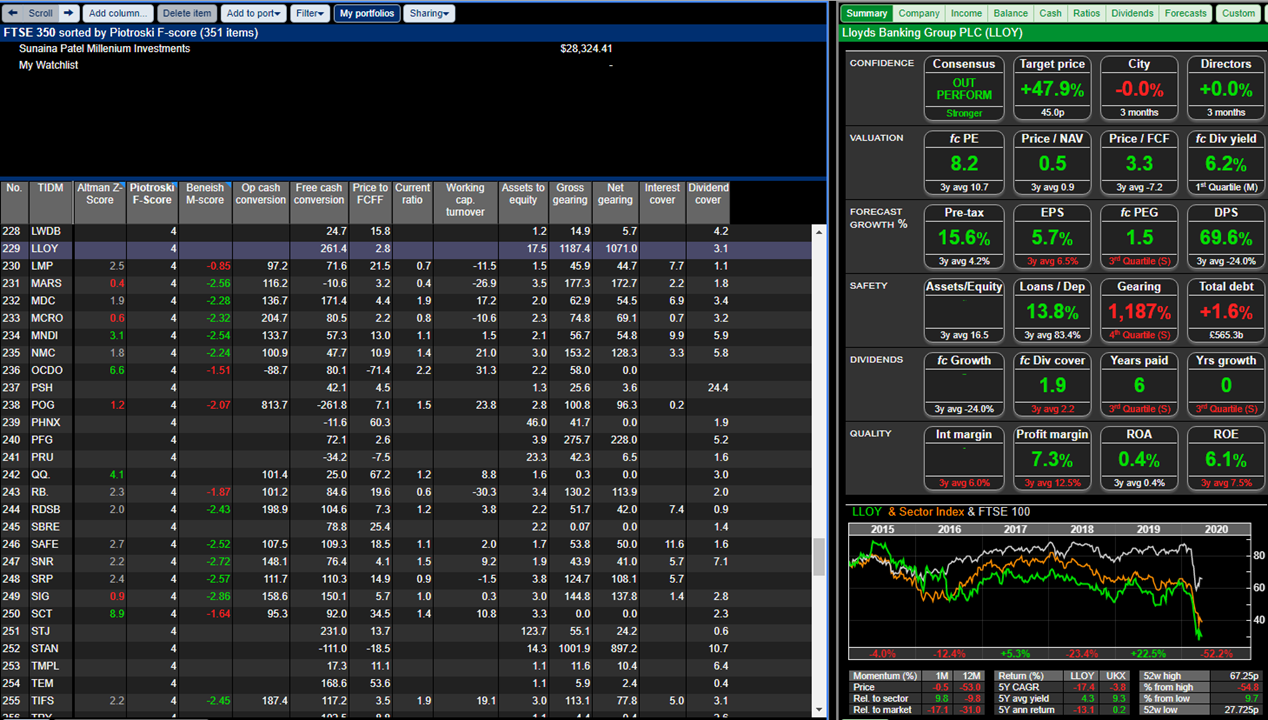Open the Sharing dropdown
This screenshot has height=720, width=1268.
tap(430, 13)
